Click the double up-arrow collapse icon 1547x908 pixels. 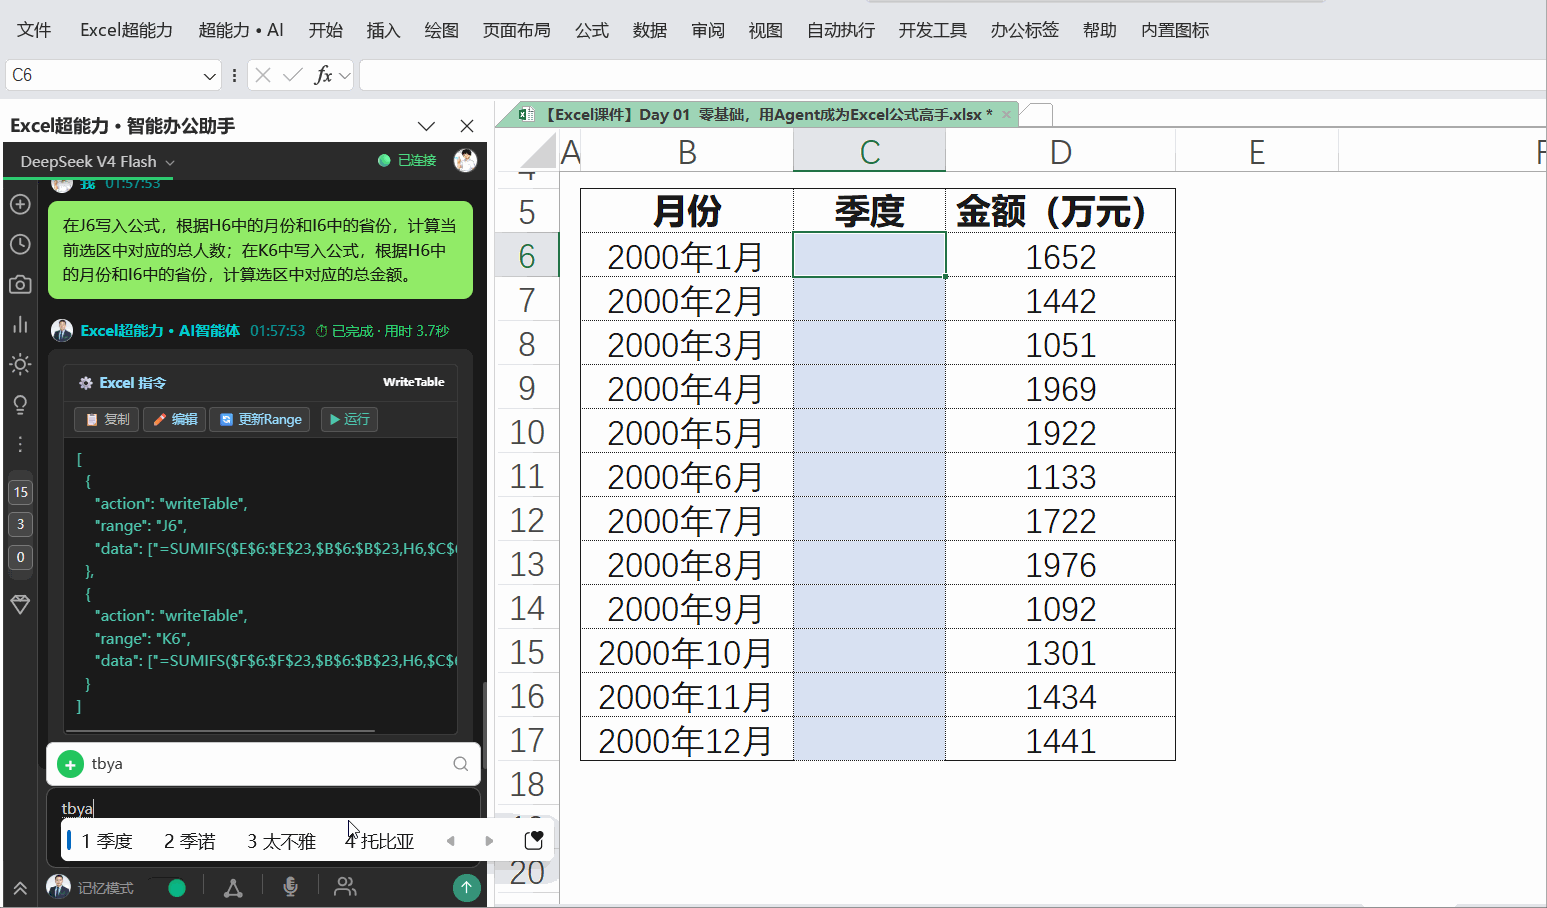click(x=20, y=888)
